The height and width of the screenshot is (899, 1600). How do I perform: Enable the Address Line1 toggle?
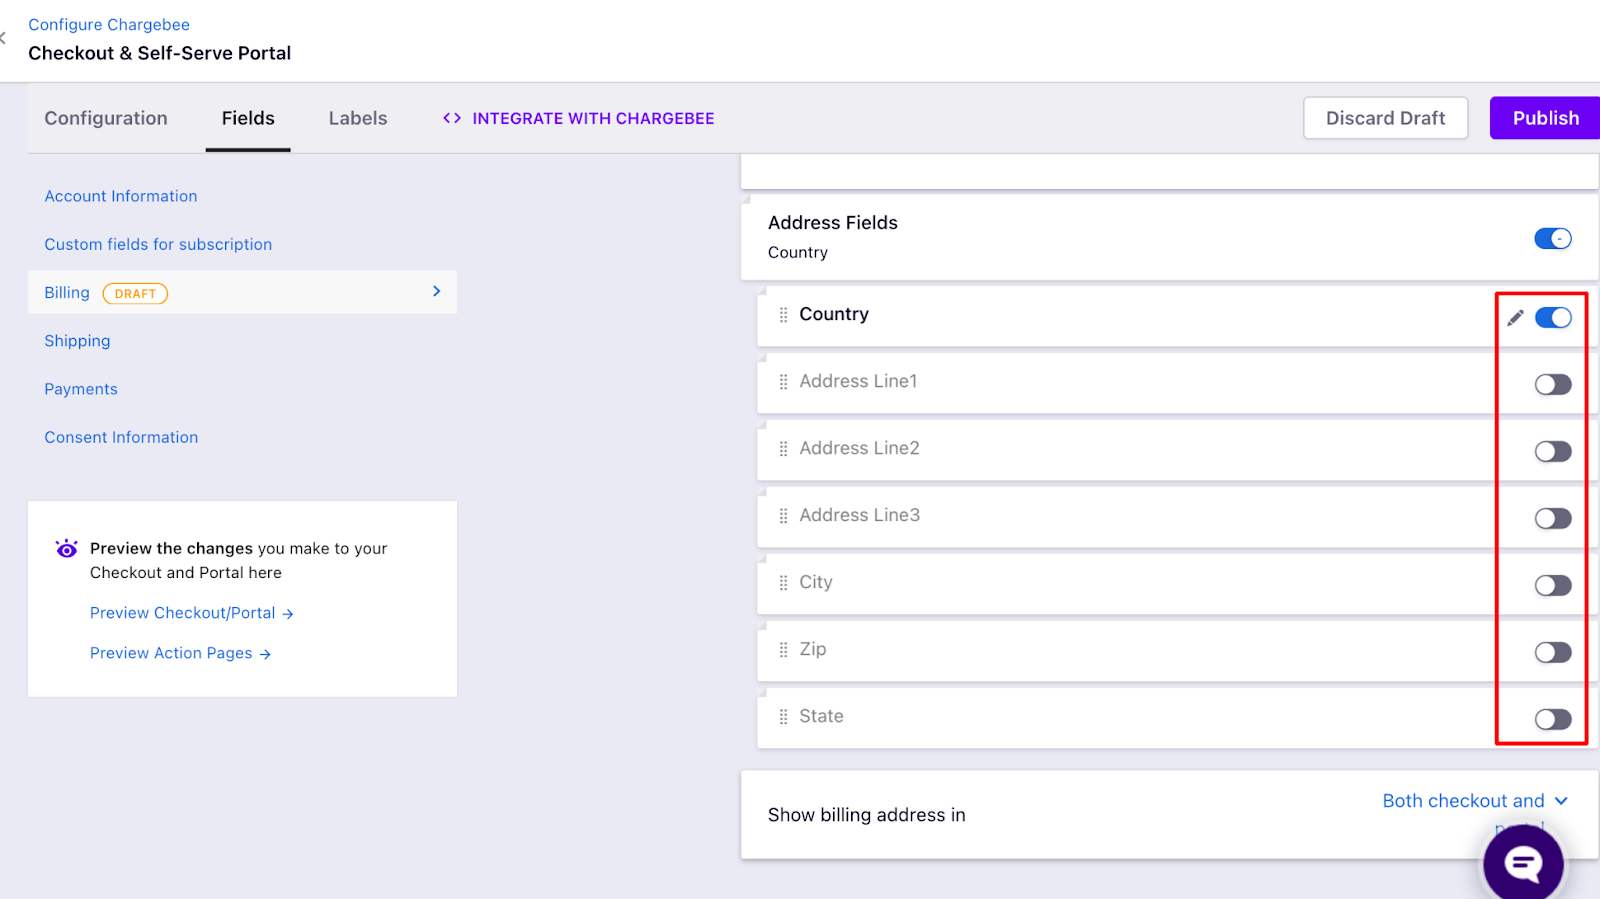click(1552, 385)
